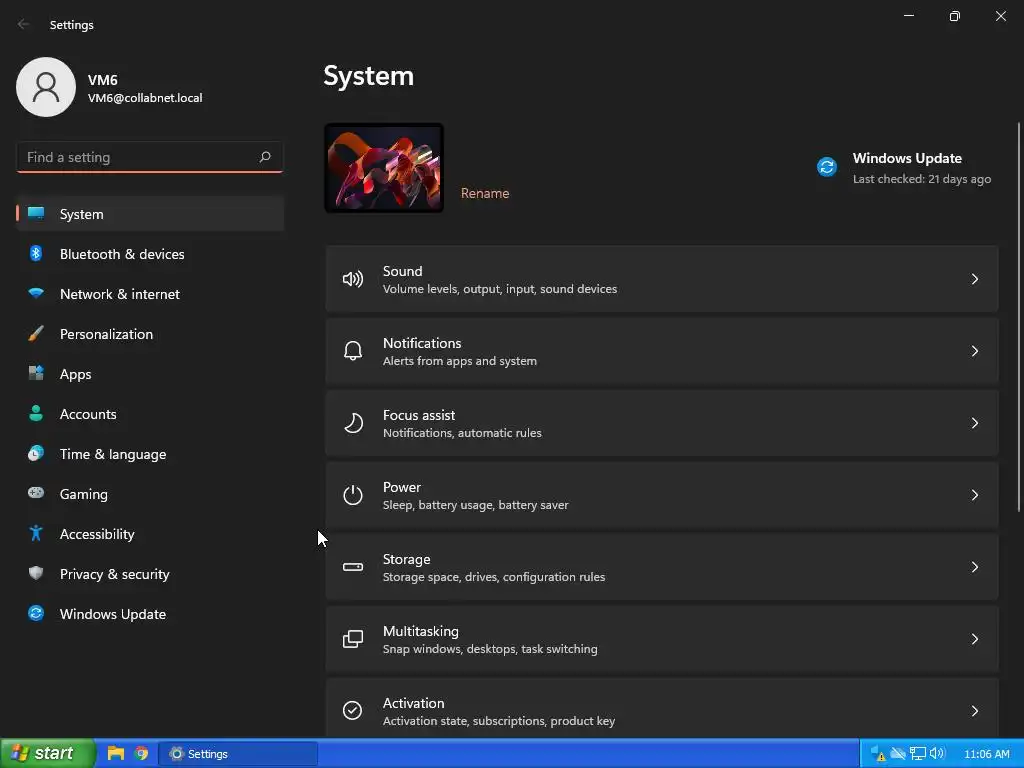The height and width of the screenshot is (768, 1024).
Task: Click the Personalization paintbrush icon
Action: click(x=36, y=334)
